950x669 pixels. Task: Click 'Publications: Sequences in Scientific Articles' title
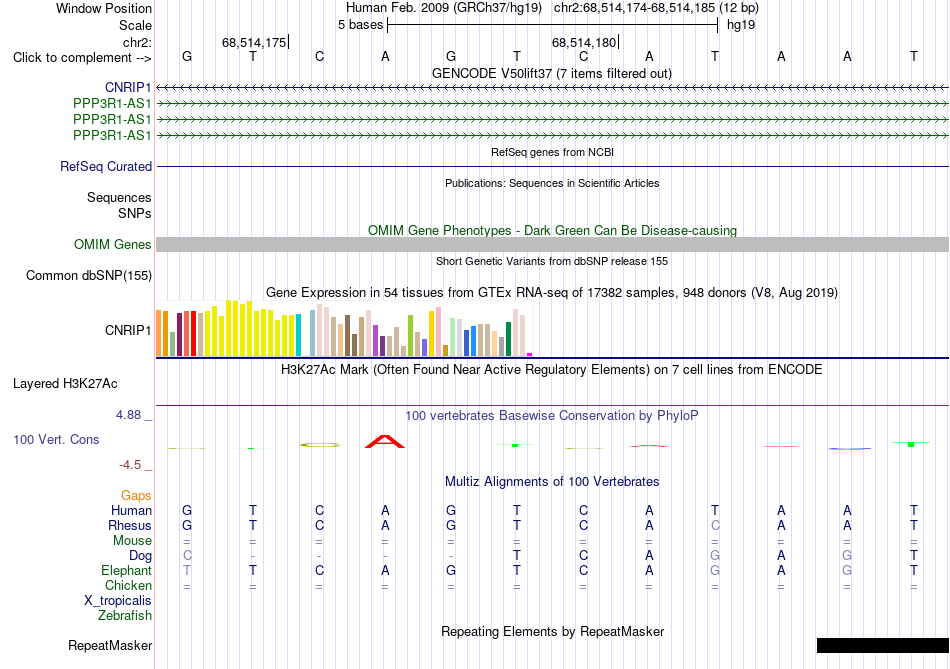[x=552, y=183]
